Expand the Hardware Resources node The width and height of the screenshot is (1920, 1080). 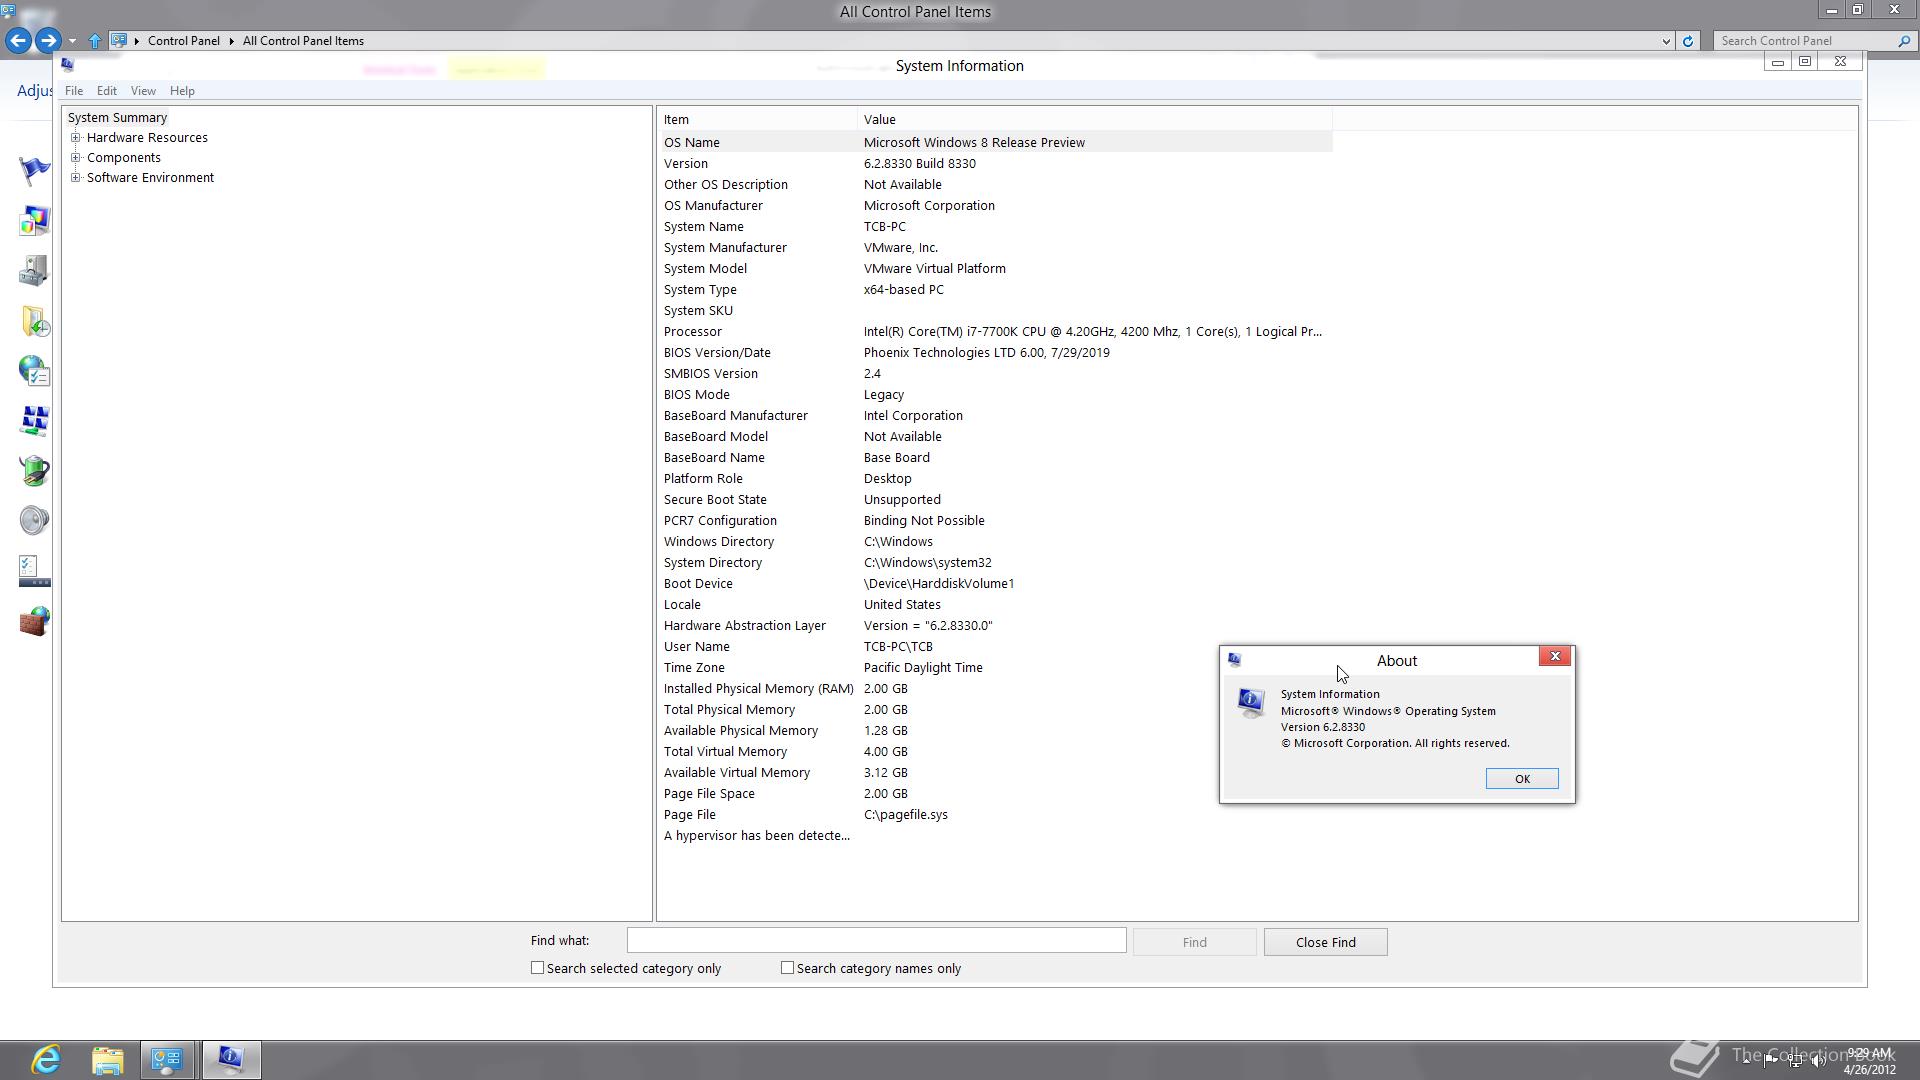coord(75,138)
